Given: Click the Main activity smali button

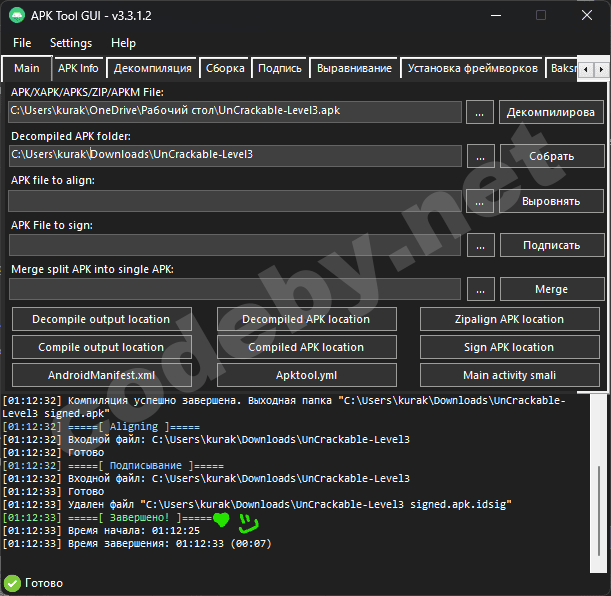Looking at the screenshot, I should (509, 375).
